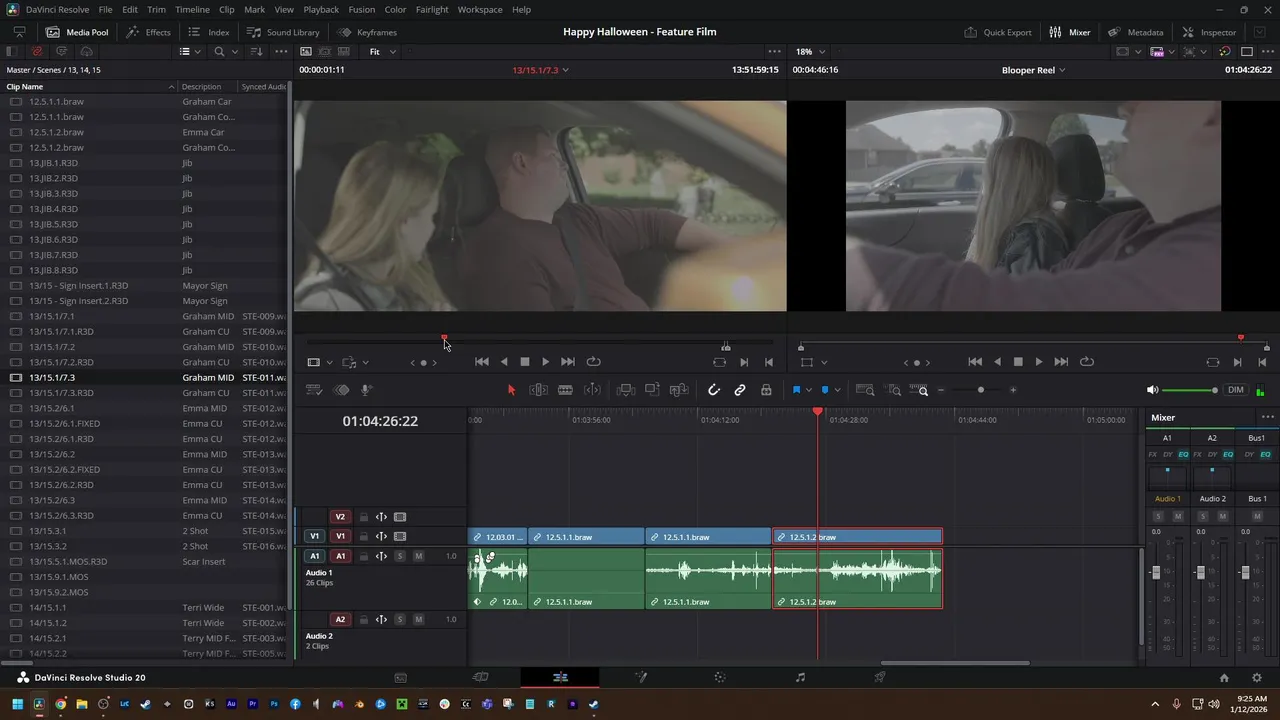Screen dimensions: 1280x720
Task: Solo the Audio 2 track
Action: 400,620
